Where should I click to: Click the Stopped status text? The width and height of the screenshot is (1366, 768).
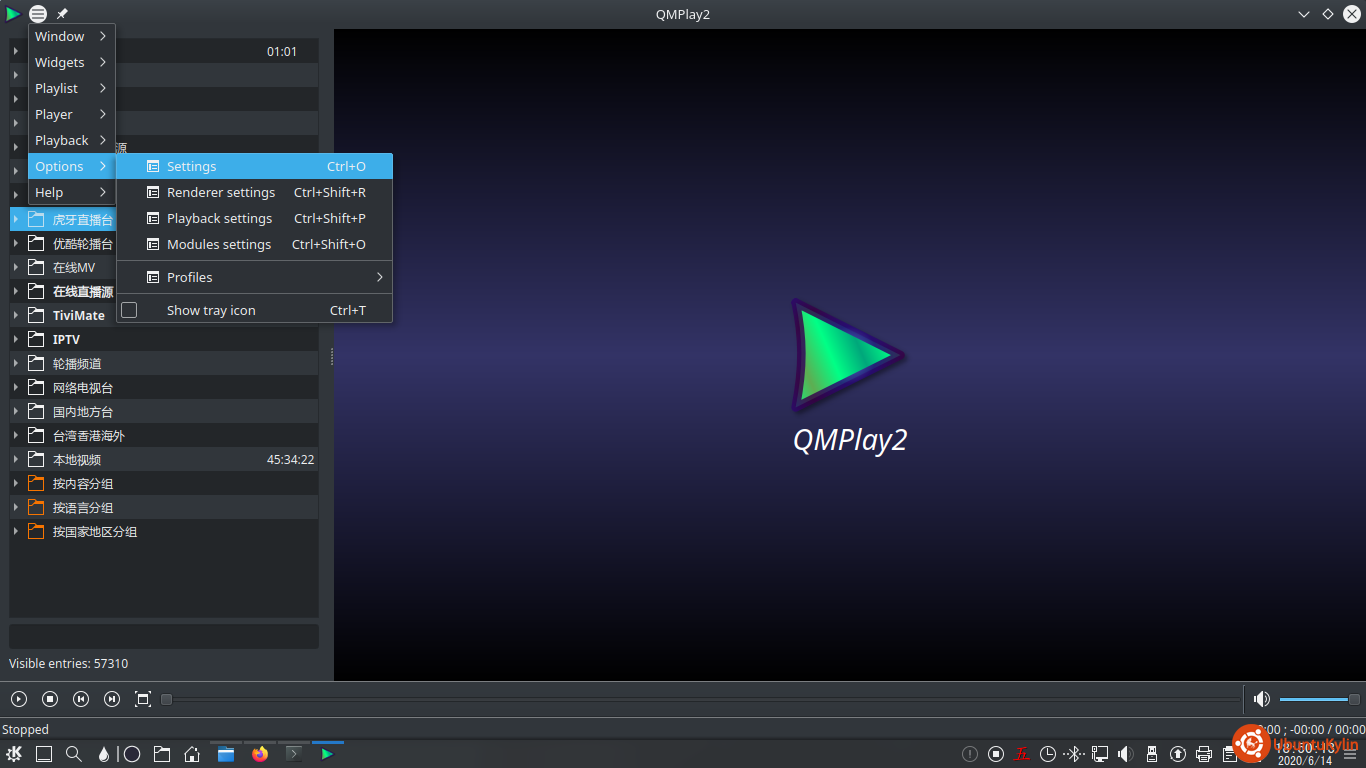(x=25, y=730)
